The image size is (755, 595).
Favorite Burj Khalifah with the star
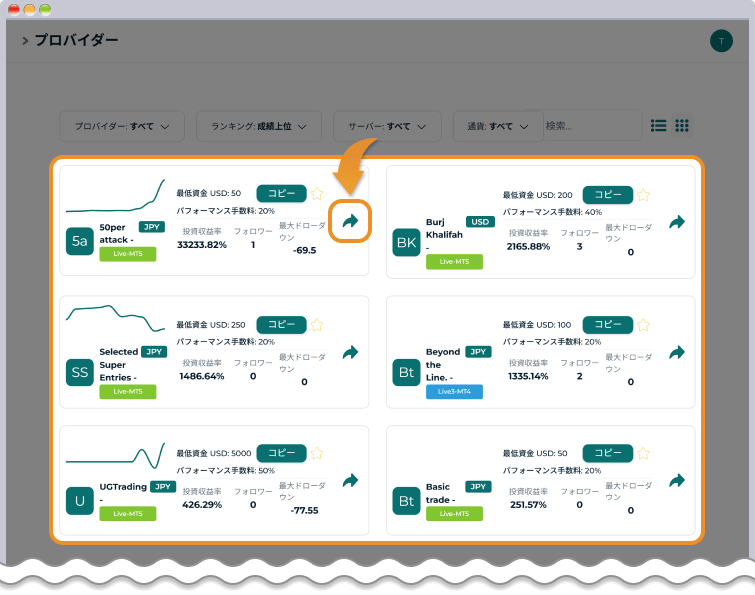tap(643, 195)
